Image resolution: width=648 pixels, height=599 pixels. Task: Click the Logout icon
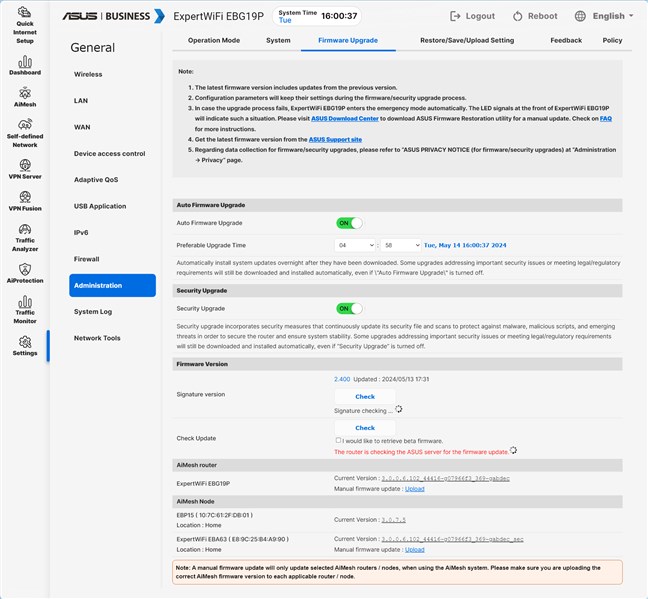coord(455,16)
